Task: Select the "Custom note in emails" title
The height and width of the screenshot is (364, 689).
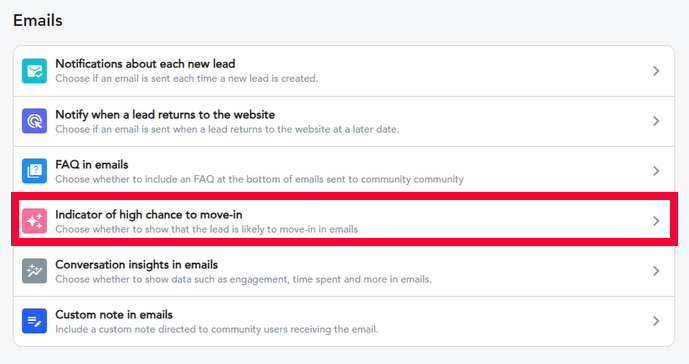Action: point(114,315)
